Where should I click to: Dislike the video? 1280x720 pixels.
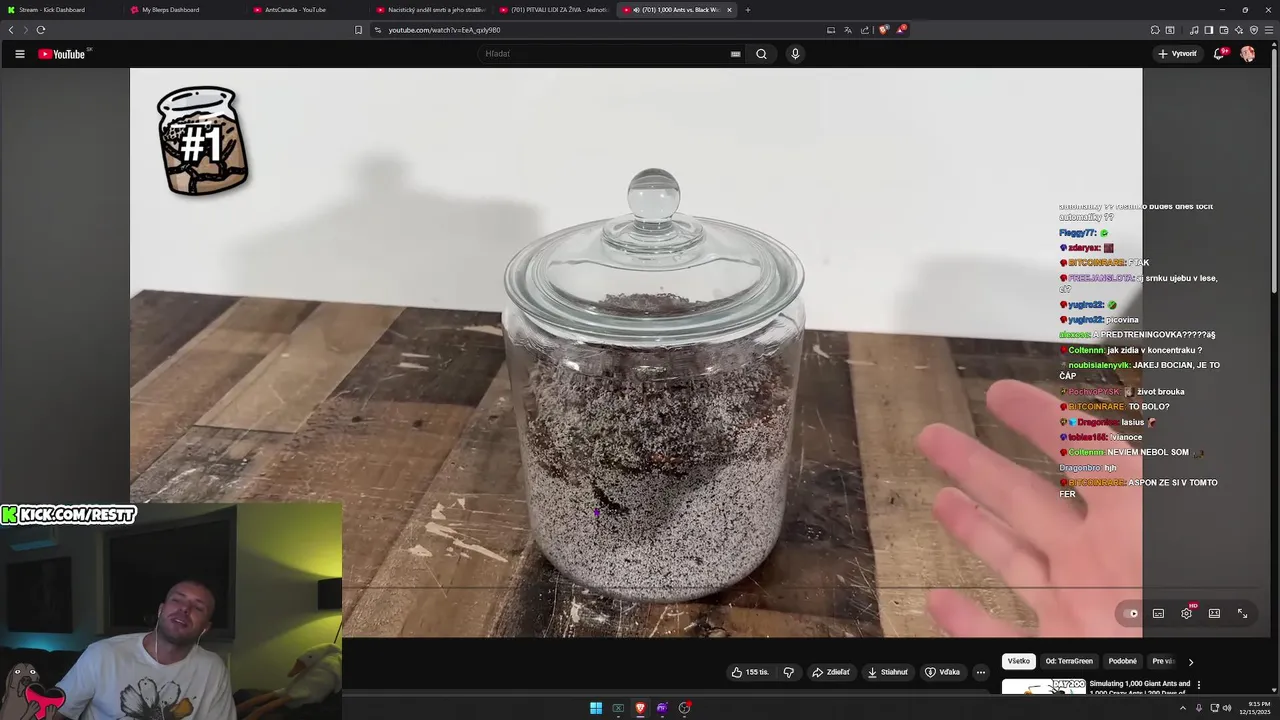pyautogui.click(x=788, y=672)
